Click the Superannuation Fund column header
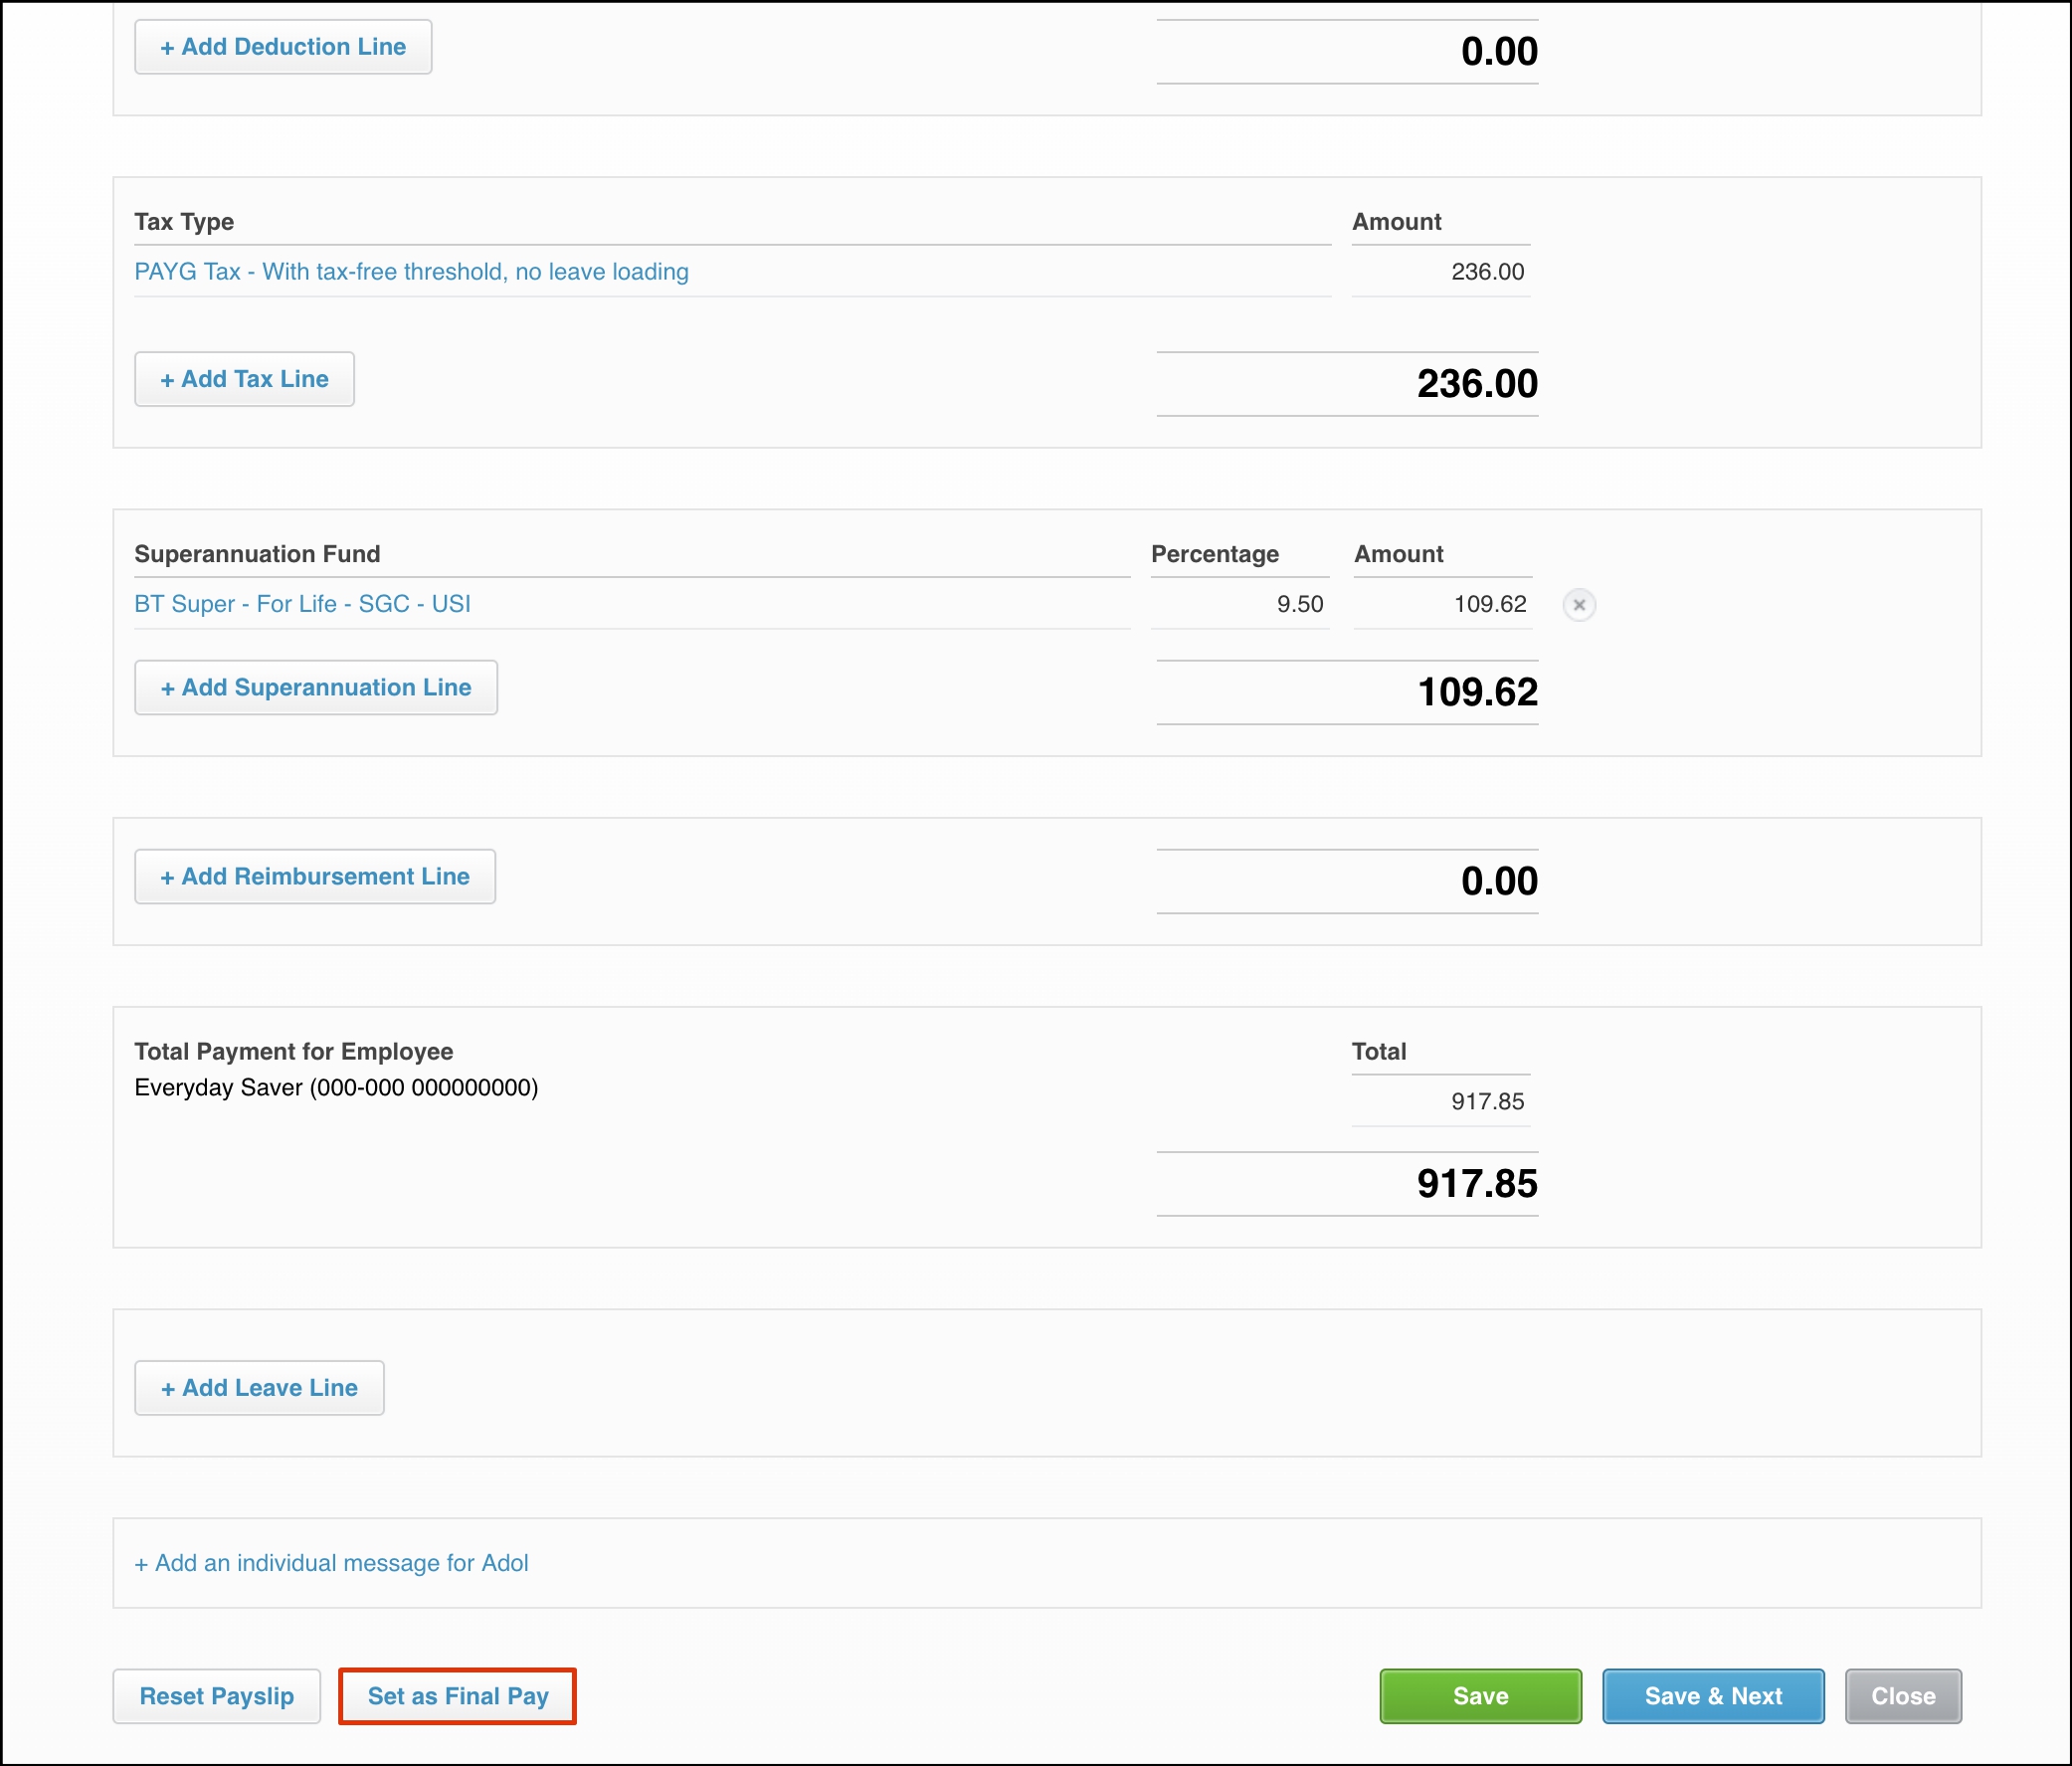 (x=257, y=554)
